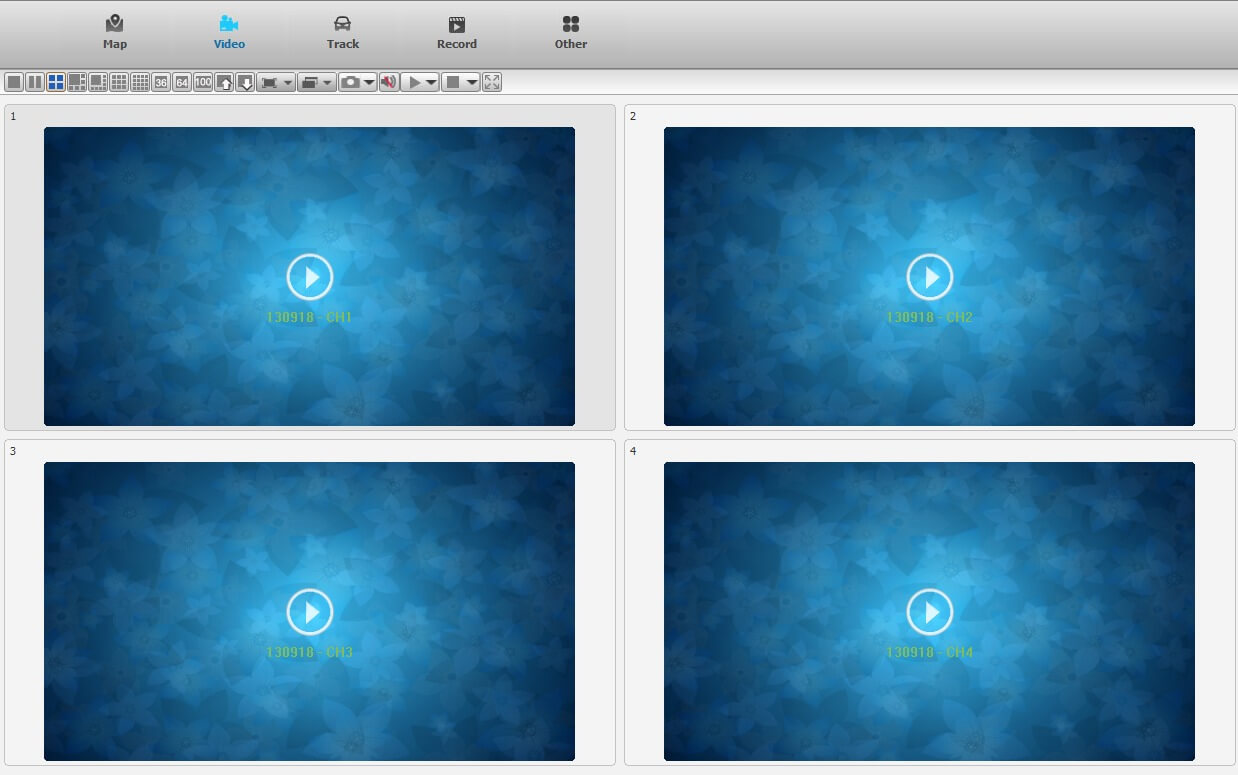Open the Other menu section
This screenshot has width=1238, height=775.
click(571, 32)
